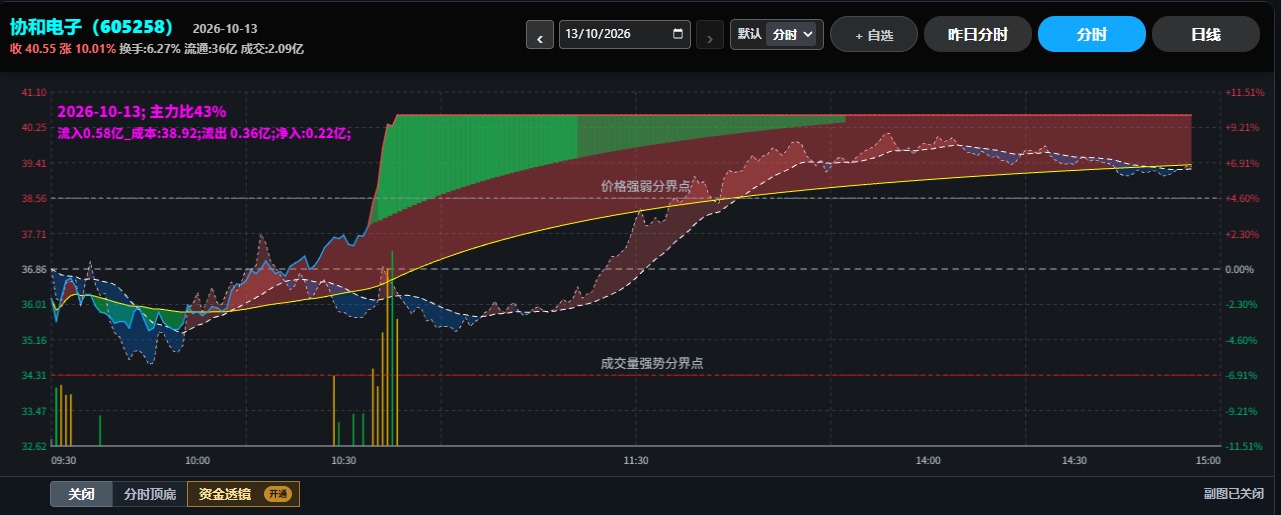Screen dimensions: 1281x515
Task: Go to next day with right arrow
Action: click(x=710, y=35)
